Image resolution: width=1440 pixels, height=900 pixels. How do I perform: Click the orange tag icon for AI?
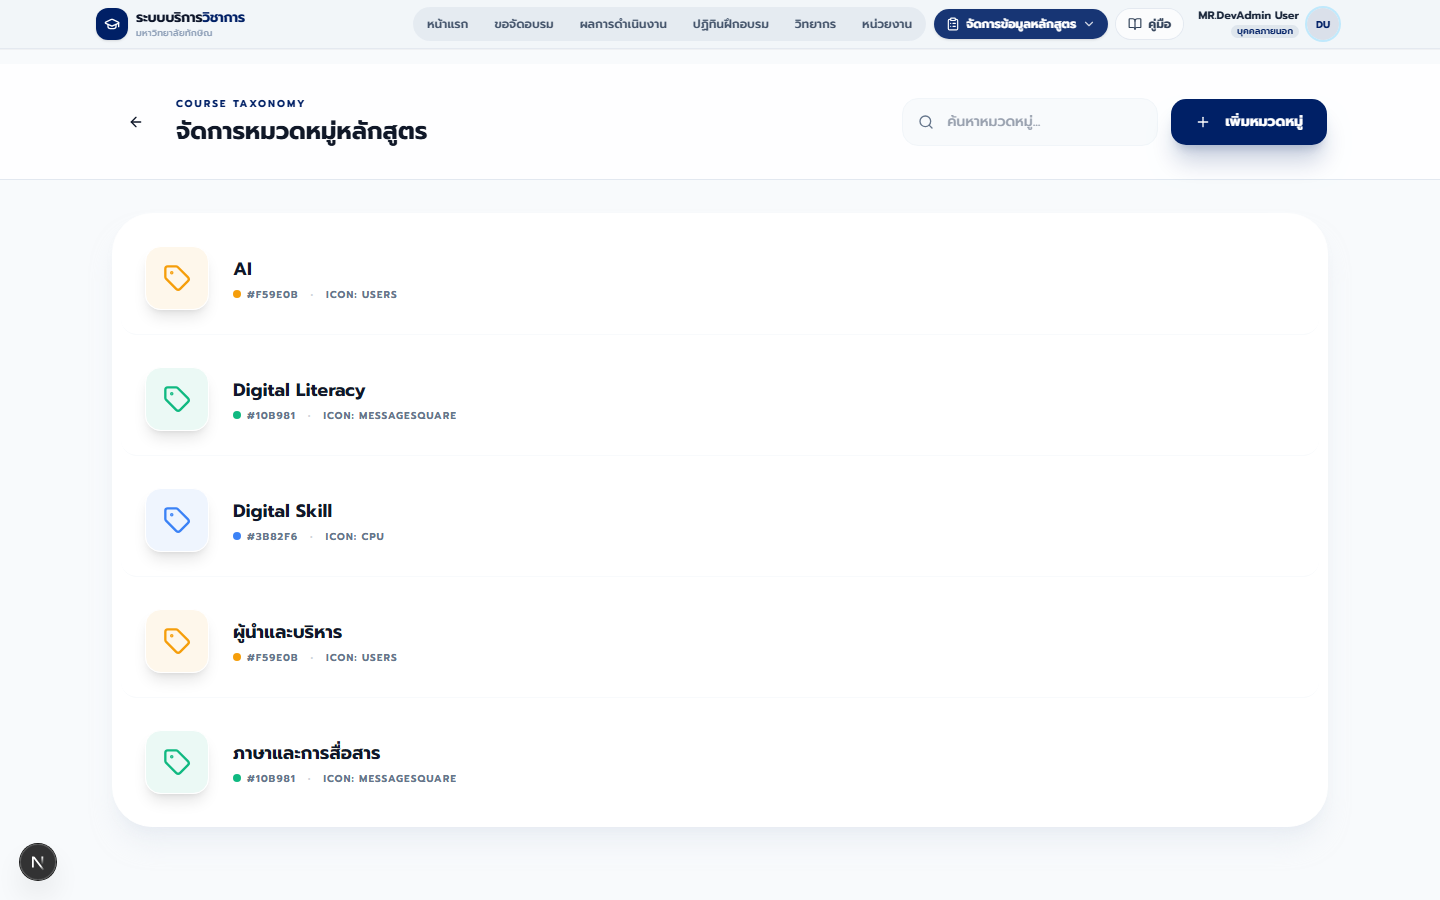click(x=177, y=278)
